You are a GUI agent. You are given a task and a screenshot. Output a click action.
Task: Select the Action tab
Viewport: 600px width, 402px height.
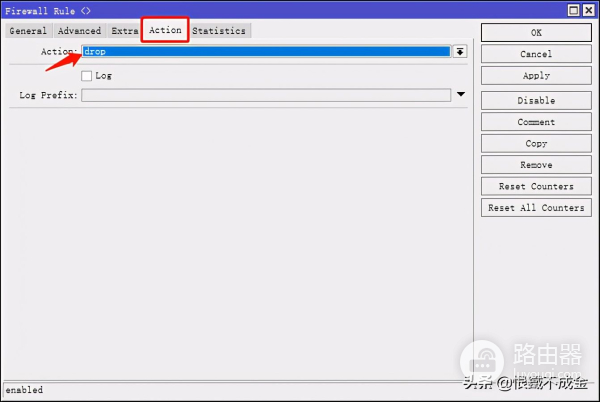point(165,30)
